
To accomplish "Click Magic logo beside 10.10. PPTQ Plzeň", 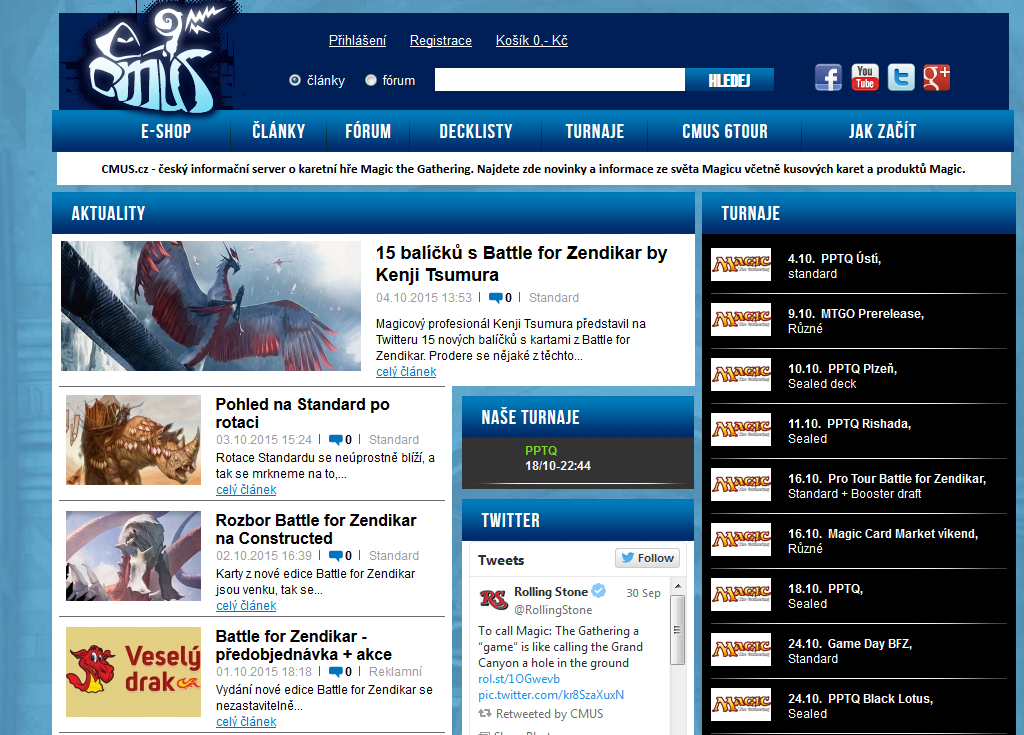I will [741, 374].
